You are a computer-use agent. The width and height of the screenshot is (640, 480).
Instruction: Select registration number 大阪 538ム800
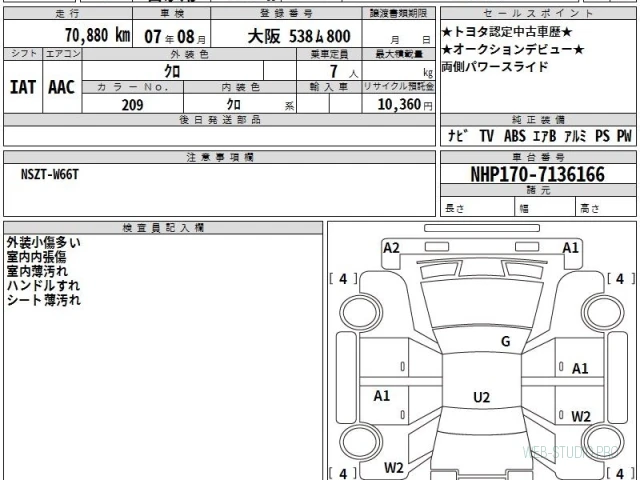point(299,36)
